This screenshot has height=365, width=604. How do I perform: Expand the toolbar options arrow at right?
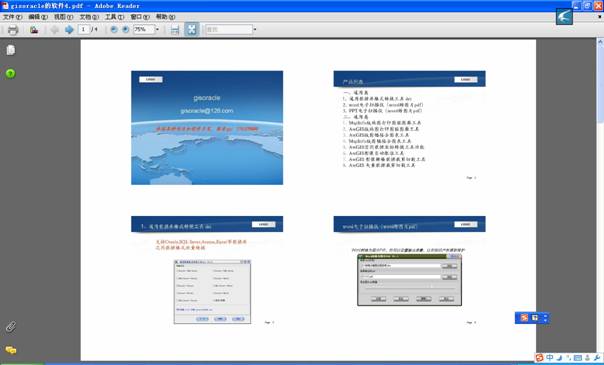pos(599,17)
